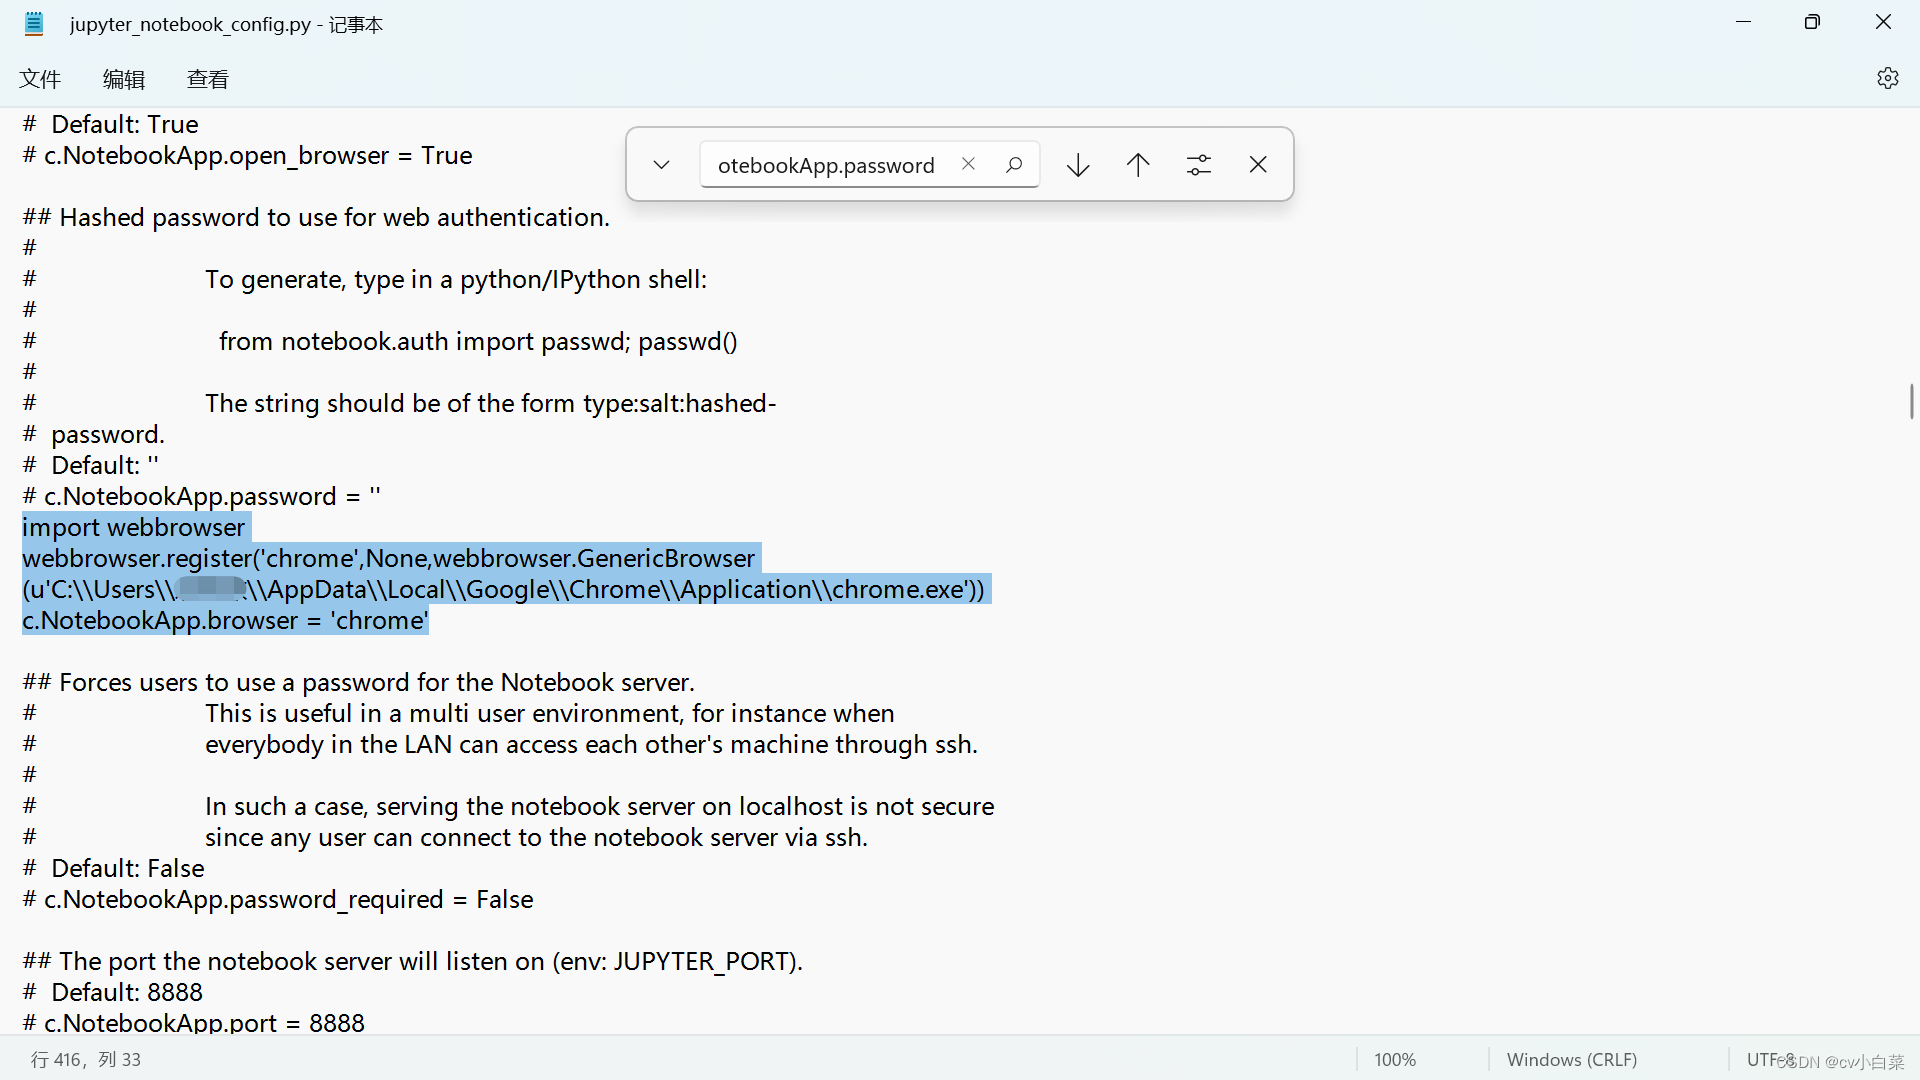Click the c.NotebookApp.browser = 'chrome' line
The image size is (1920, 1080).
[225, 621]
